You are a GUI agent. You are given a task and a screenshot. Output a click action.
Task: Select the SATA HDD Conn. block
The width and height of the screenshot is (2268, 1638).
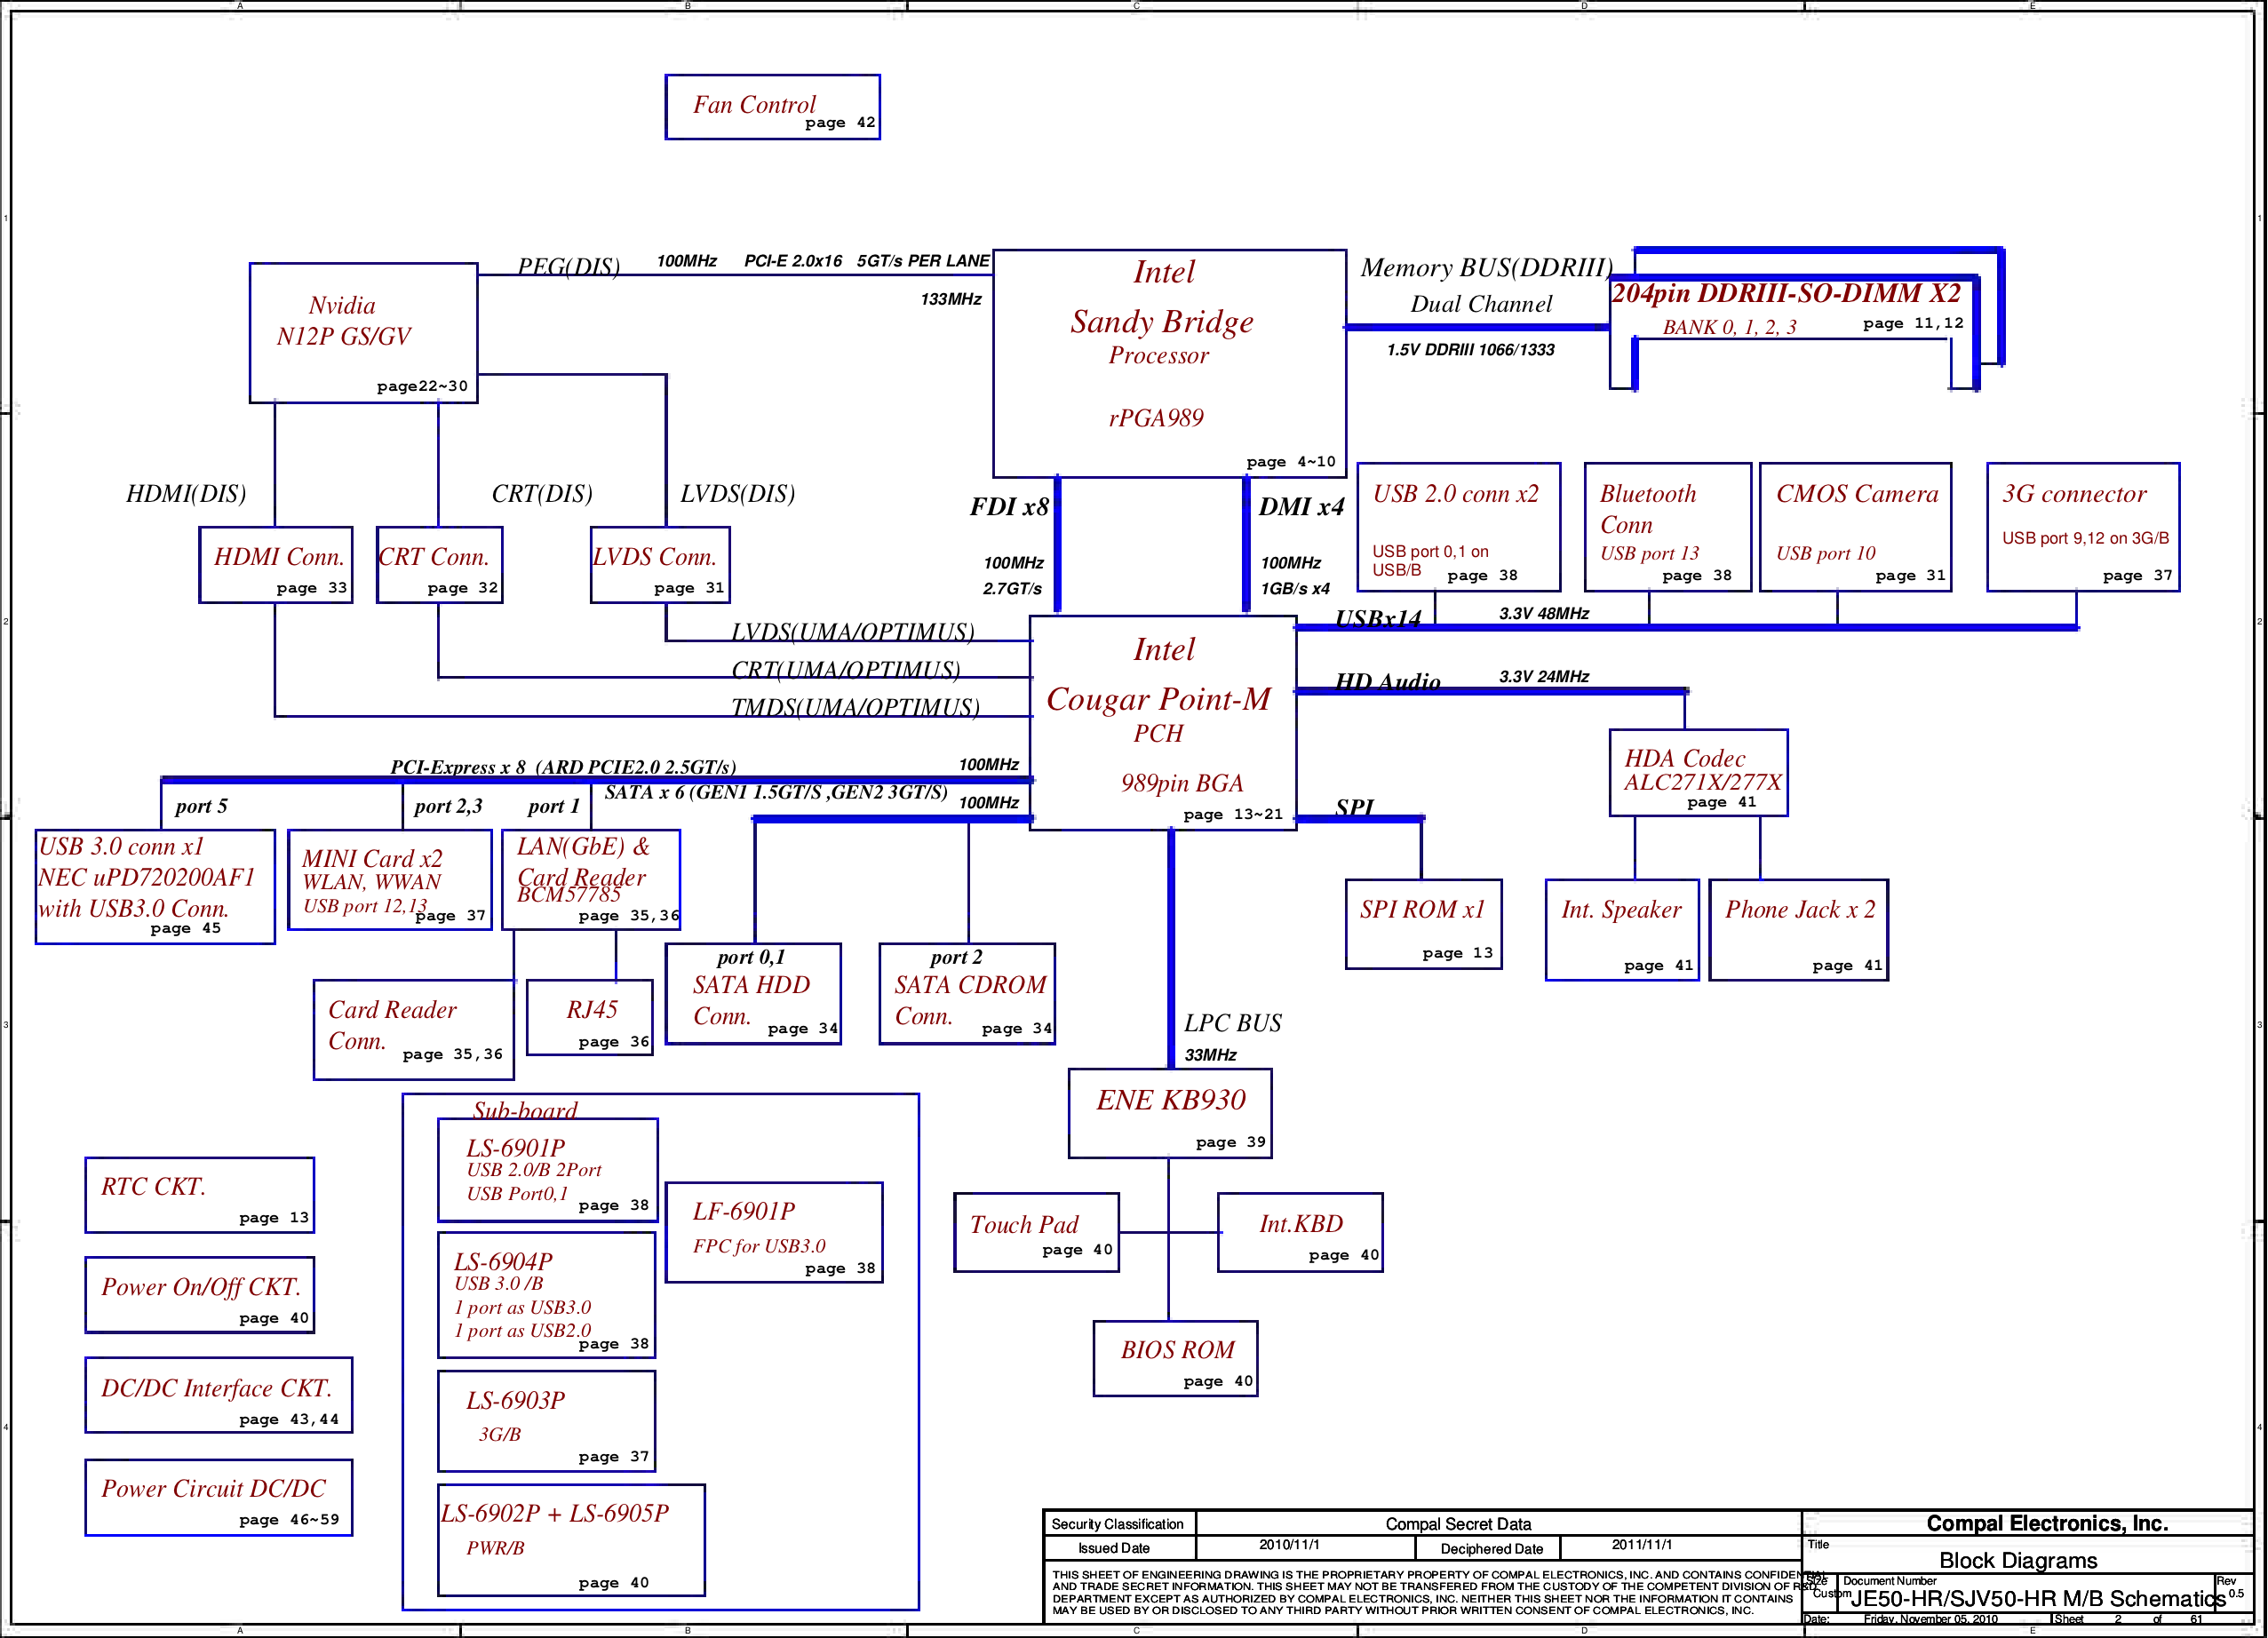[x=752, y=994]
